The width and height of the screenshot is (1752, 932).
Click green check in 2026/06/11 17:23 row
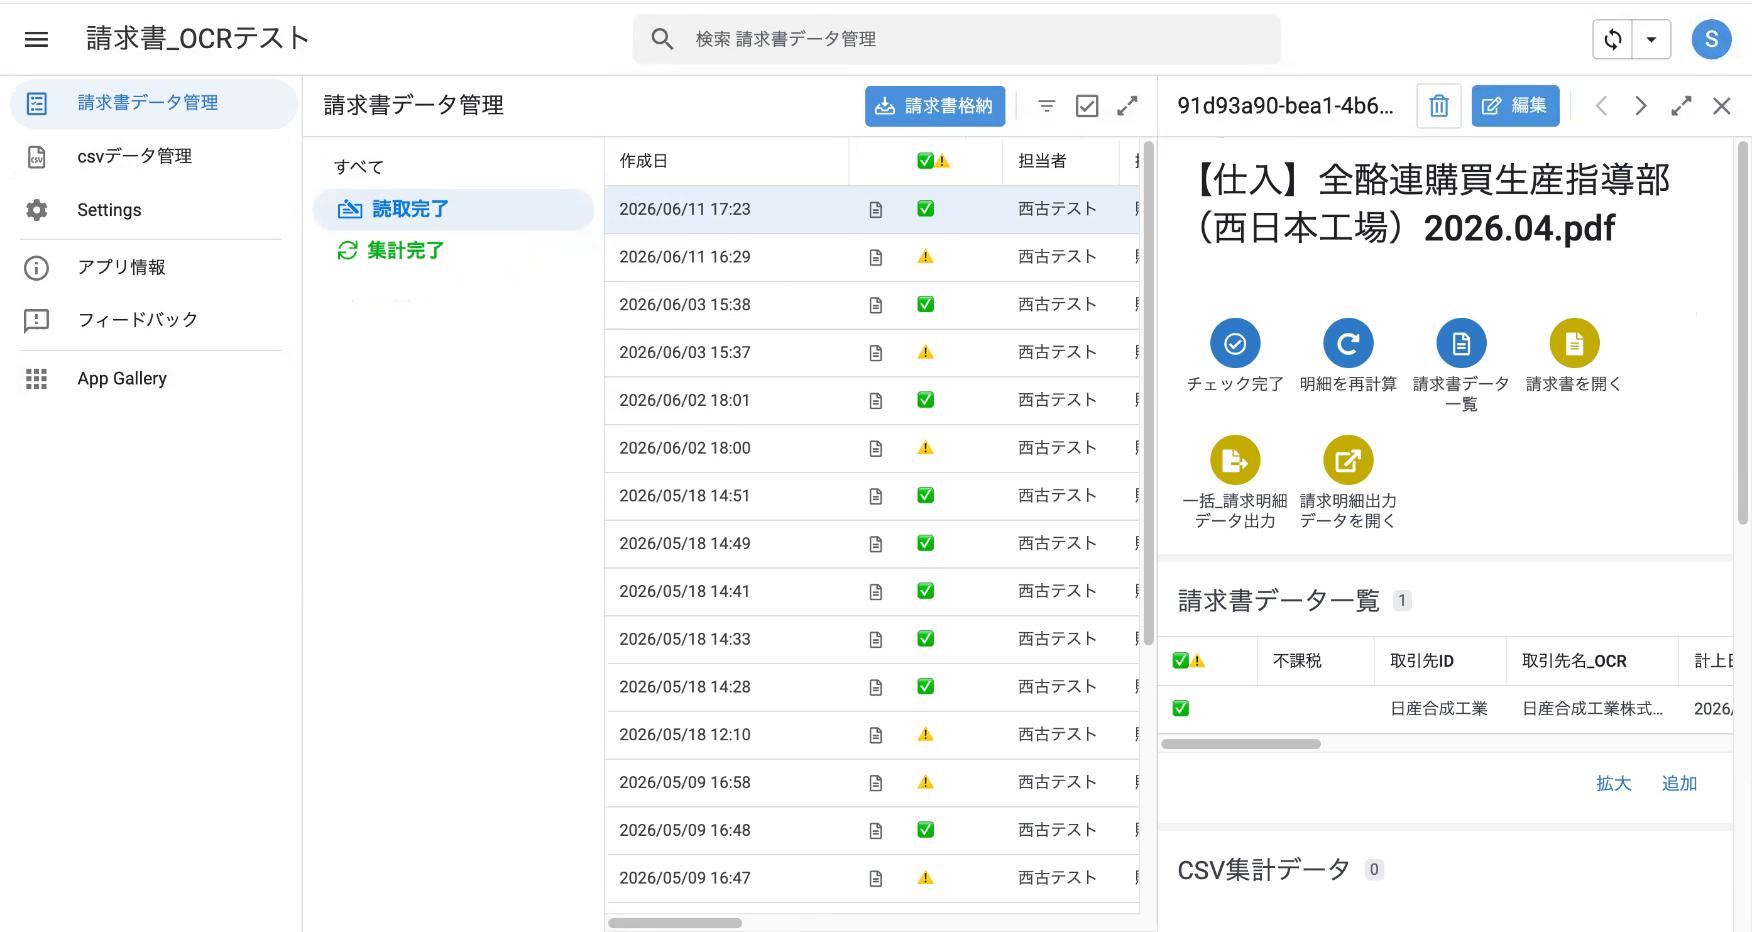[x=926, y=209]
